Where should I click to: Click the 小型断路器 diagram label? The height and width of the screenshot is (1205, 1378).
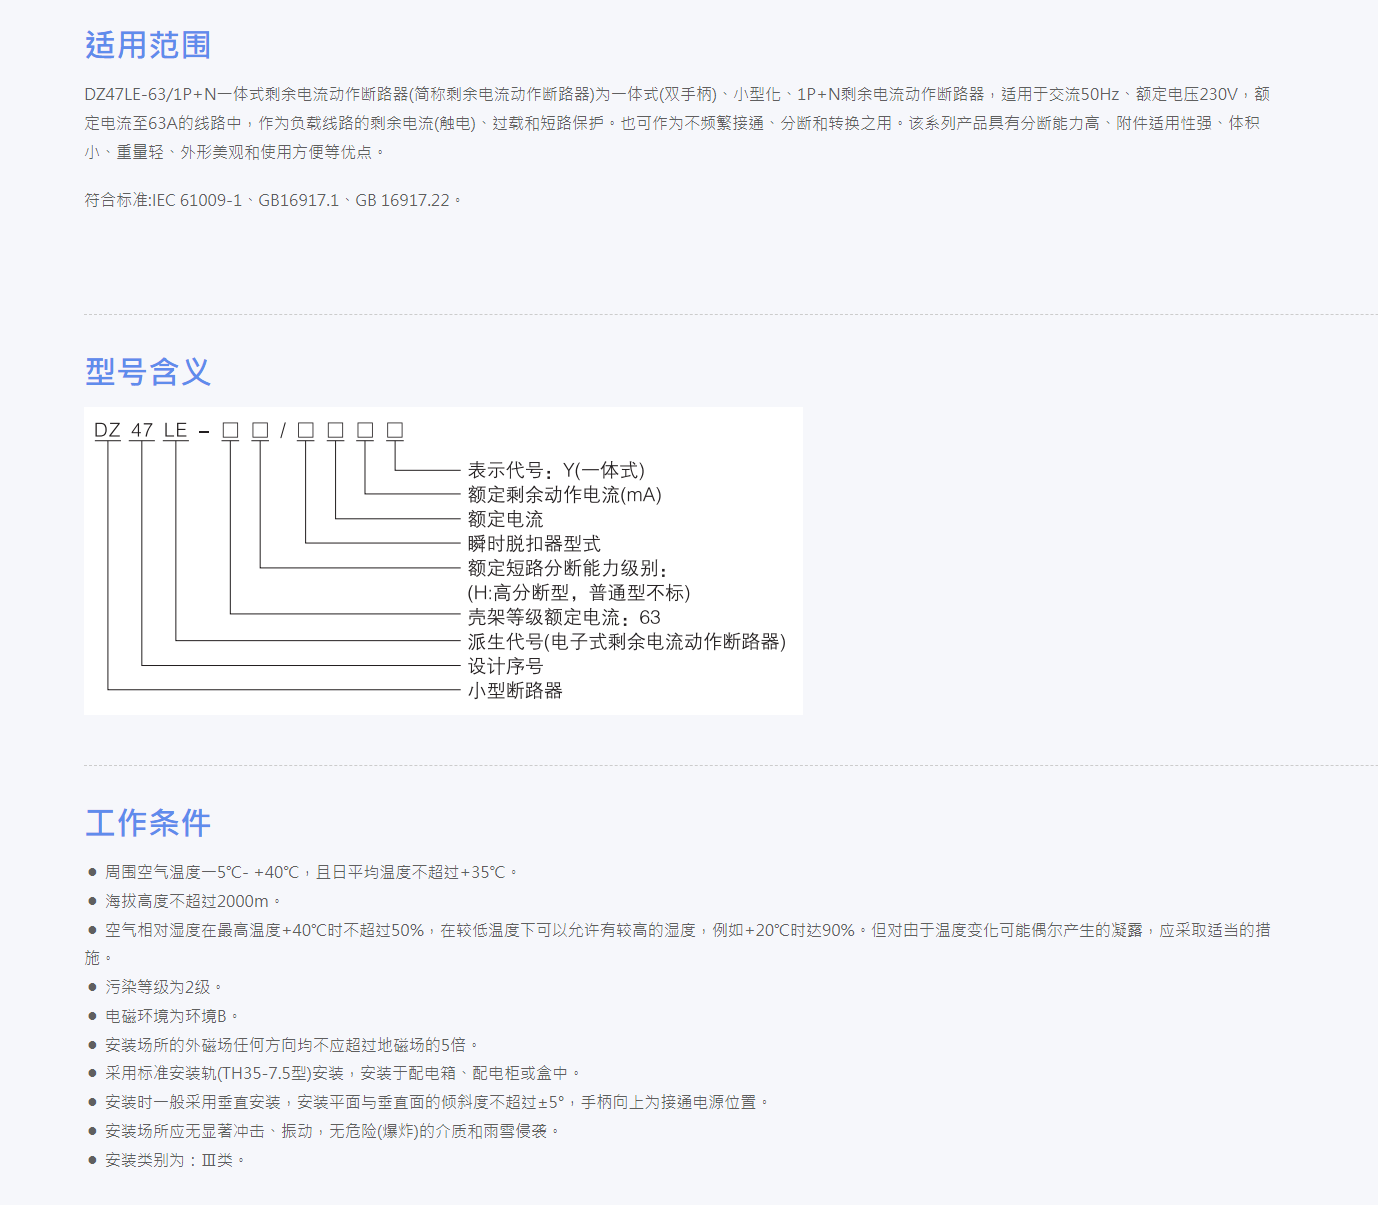pyautogui.click(x=515, y=690)
